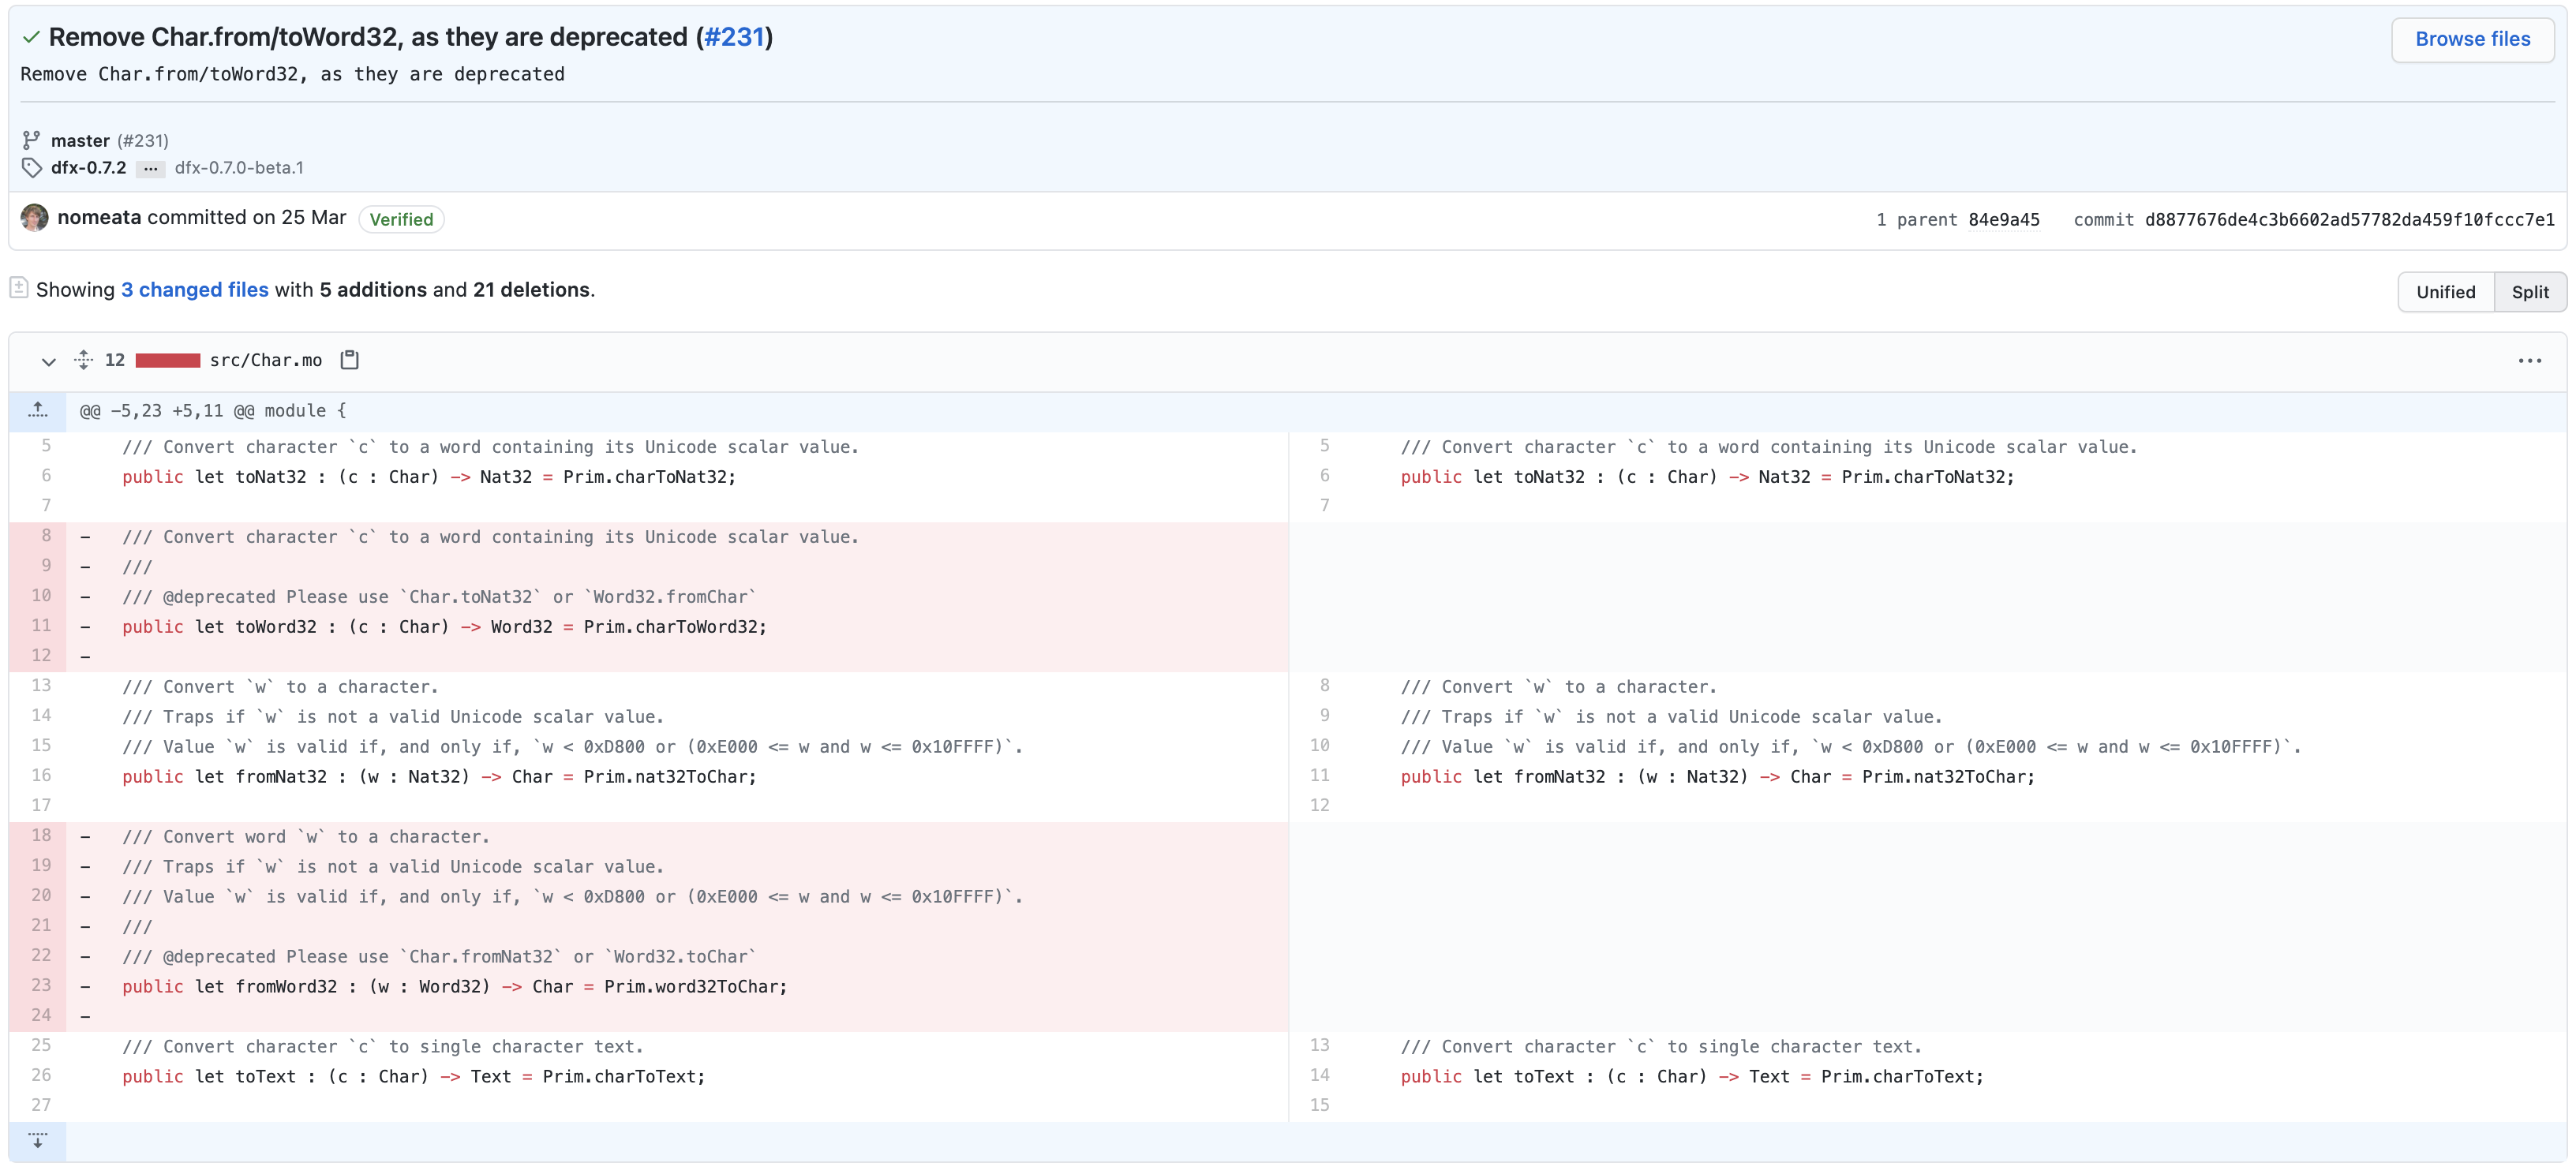Expand diff lines upward above line 5
Image resolution: width=2576 pixels, height=1174 pixels.
coord(38,410)
